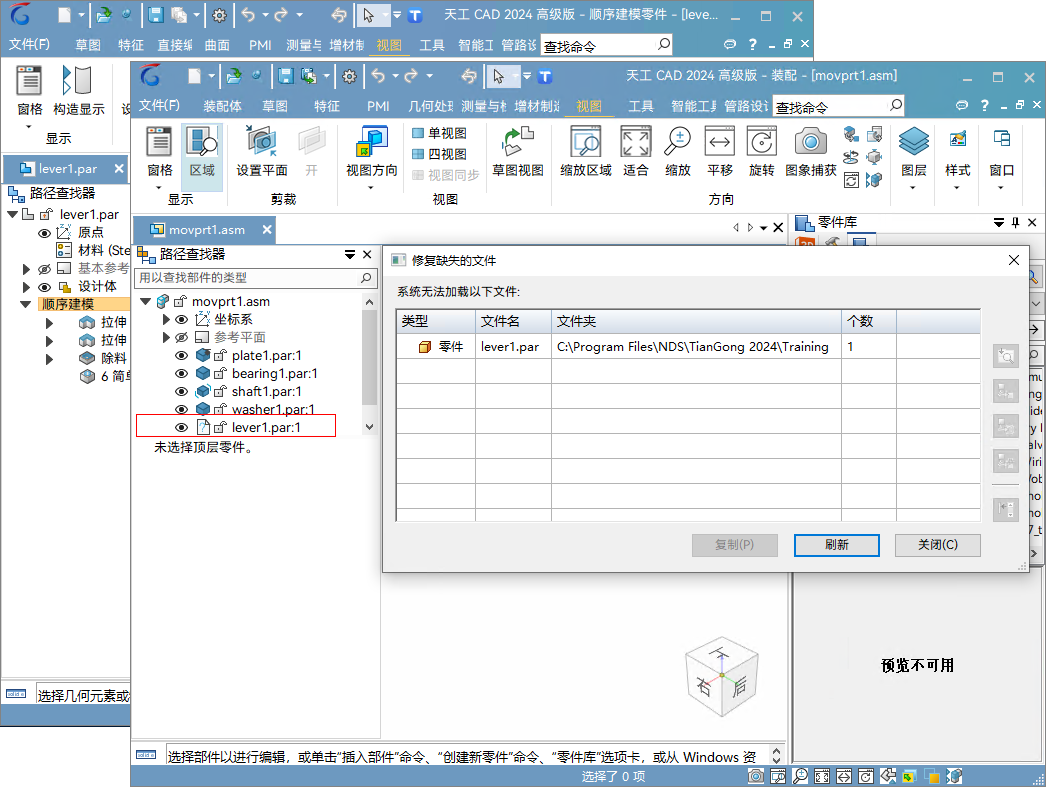Select shaft1.par:1 in the assembly tree
Image resolution: width=1046 pixels, height=787 pixels.
pos(266,391)
